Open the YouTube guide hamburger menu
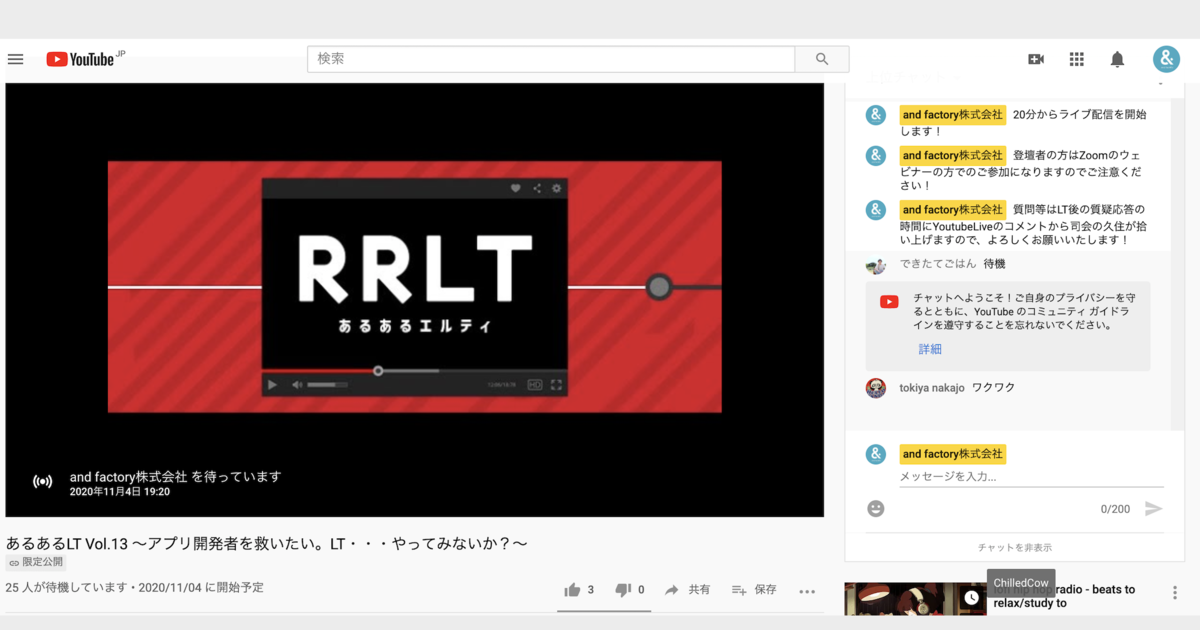This screenshot has height=630, width=1200. pyautogui.click(x=15, y=59)
